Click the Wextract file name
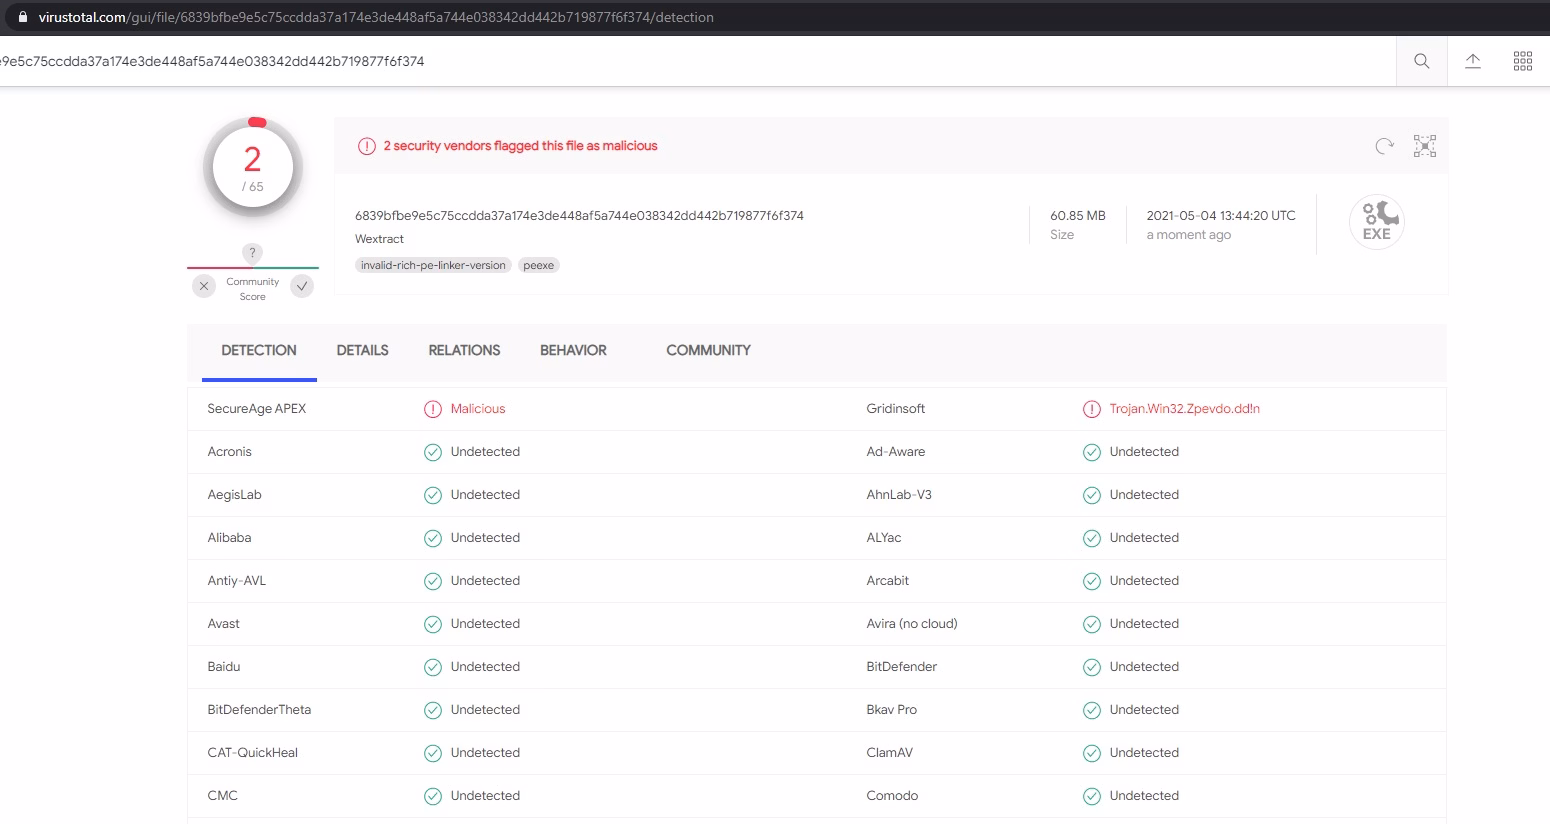The image size is (1550, 824). pos(379,239)
